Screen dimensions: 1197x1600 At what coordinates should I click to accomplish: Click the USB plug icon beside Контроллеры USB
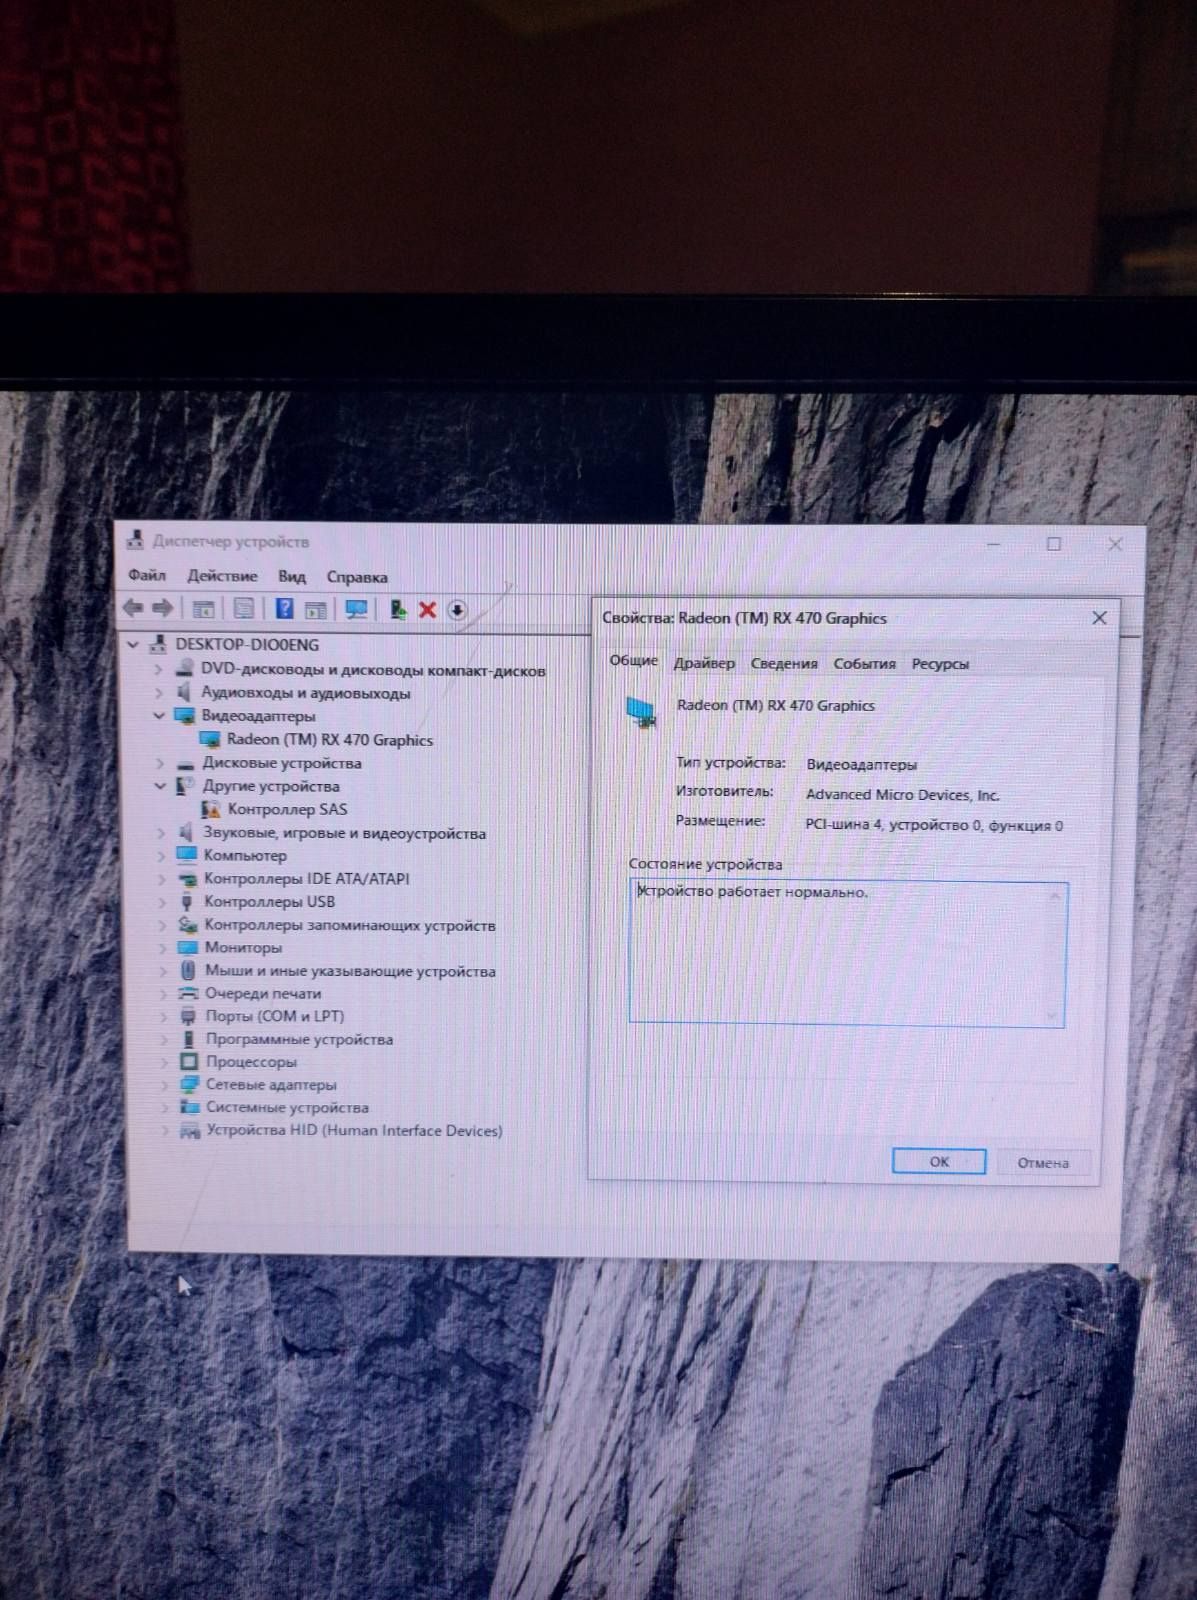click(187, 901)
